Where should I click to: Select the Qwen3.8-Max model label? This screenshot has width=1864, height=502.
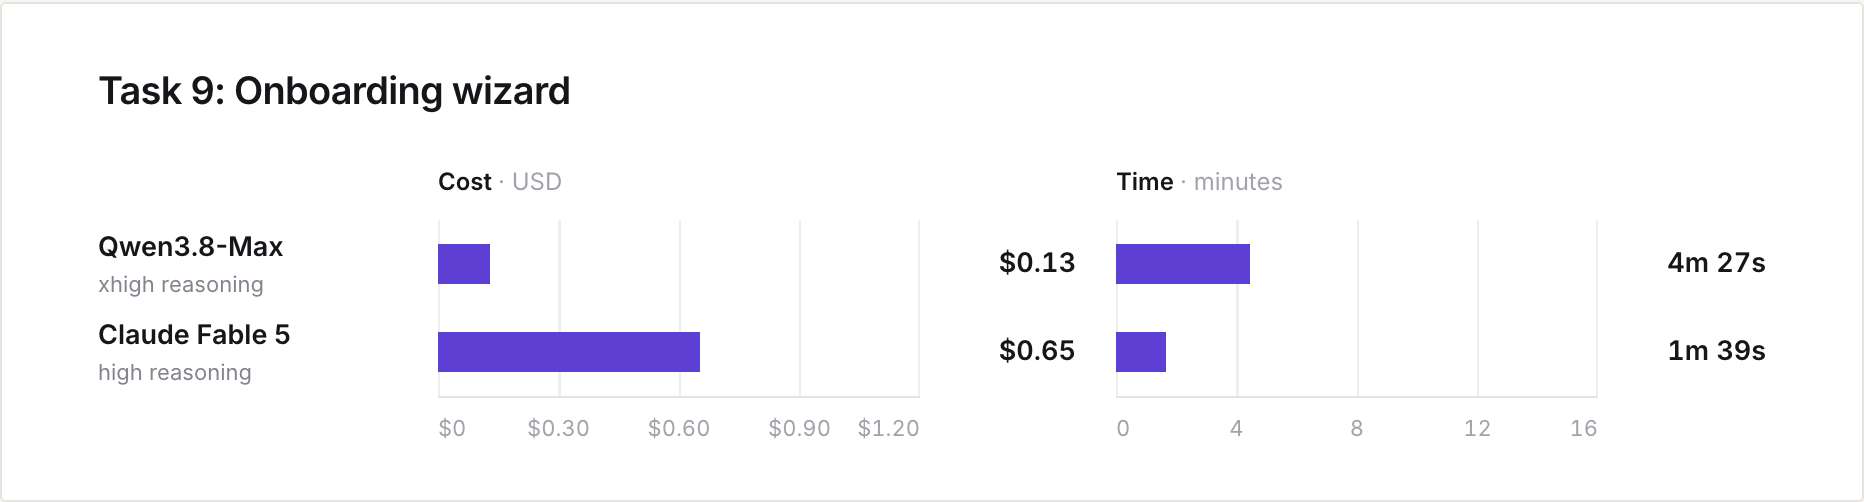point(190,247)
